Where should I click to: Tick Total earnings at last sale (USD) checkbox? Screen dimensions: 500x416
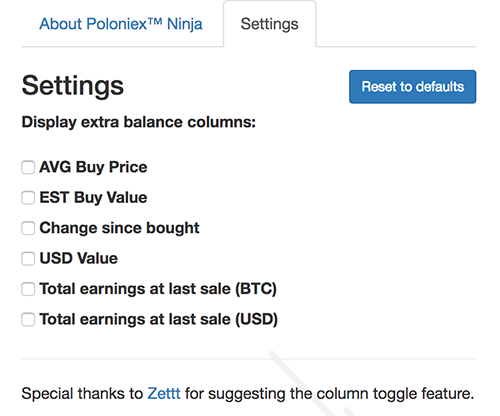28,319
